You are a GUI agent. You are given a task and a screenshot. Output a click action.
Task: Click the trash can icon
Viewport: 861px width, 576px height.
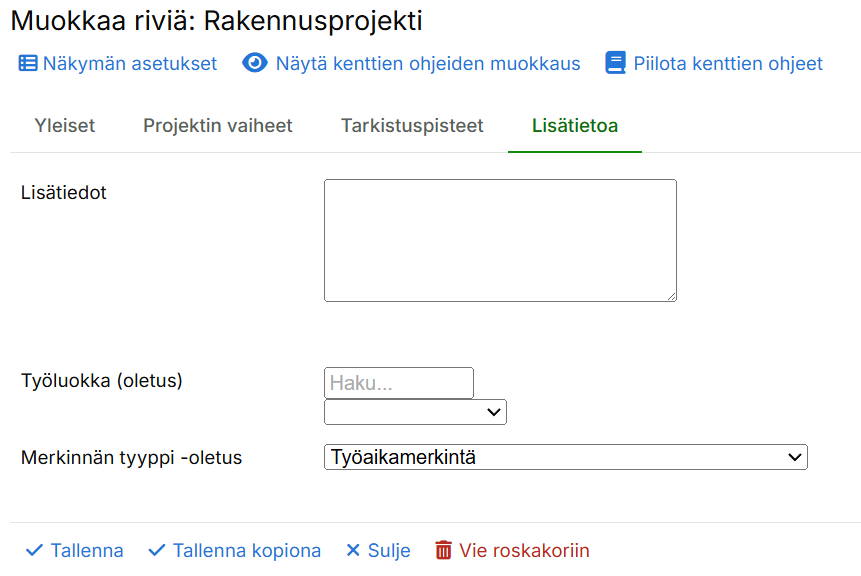[x=444, y=551]
